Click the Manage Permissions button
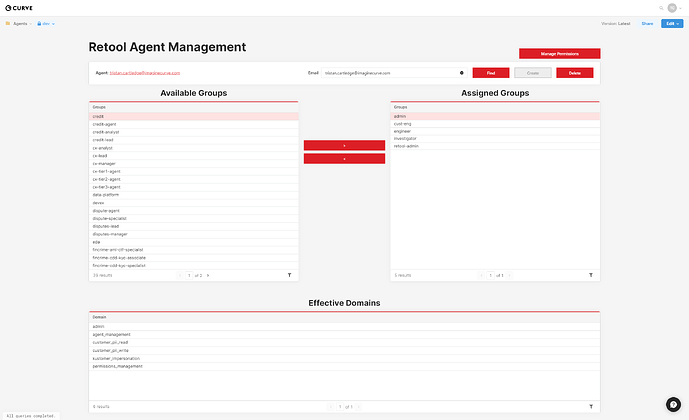 pyautogui.click(x=559, y=54)
